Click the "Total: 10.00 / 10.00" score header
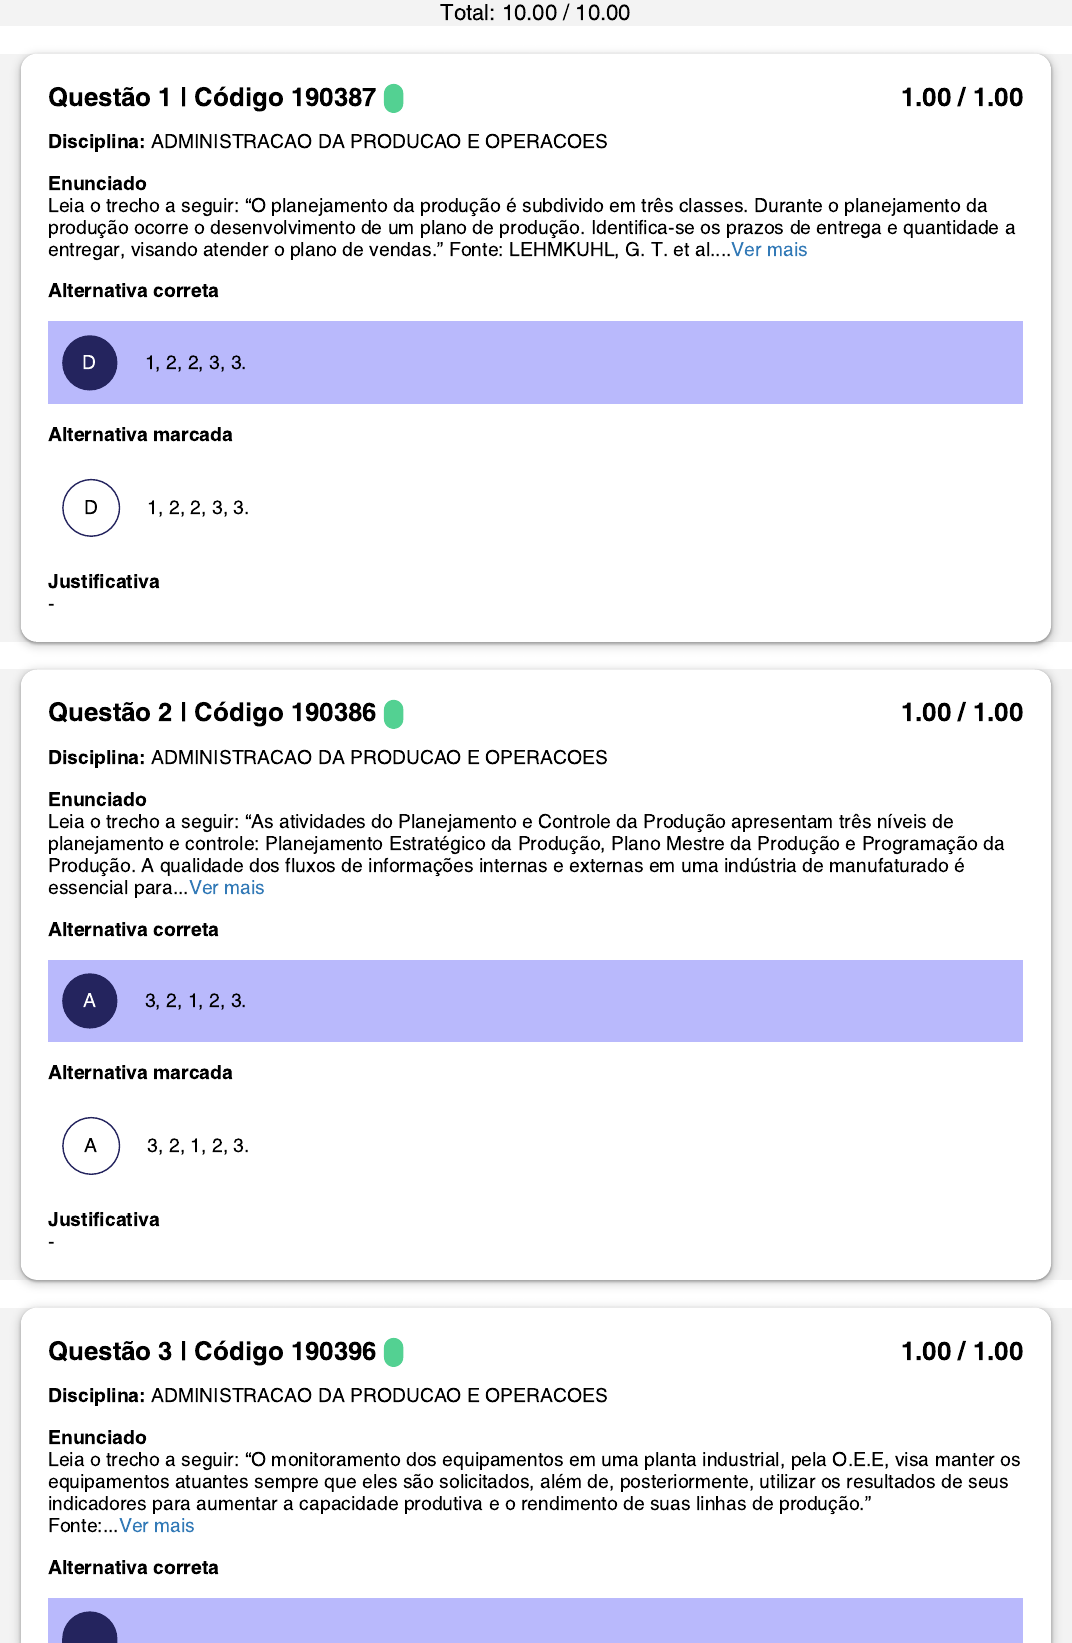The height and width of the screenshot is (1643, 1072). coord(535,13)
